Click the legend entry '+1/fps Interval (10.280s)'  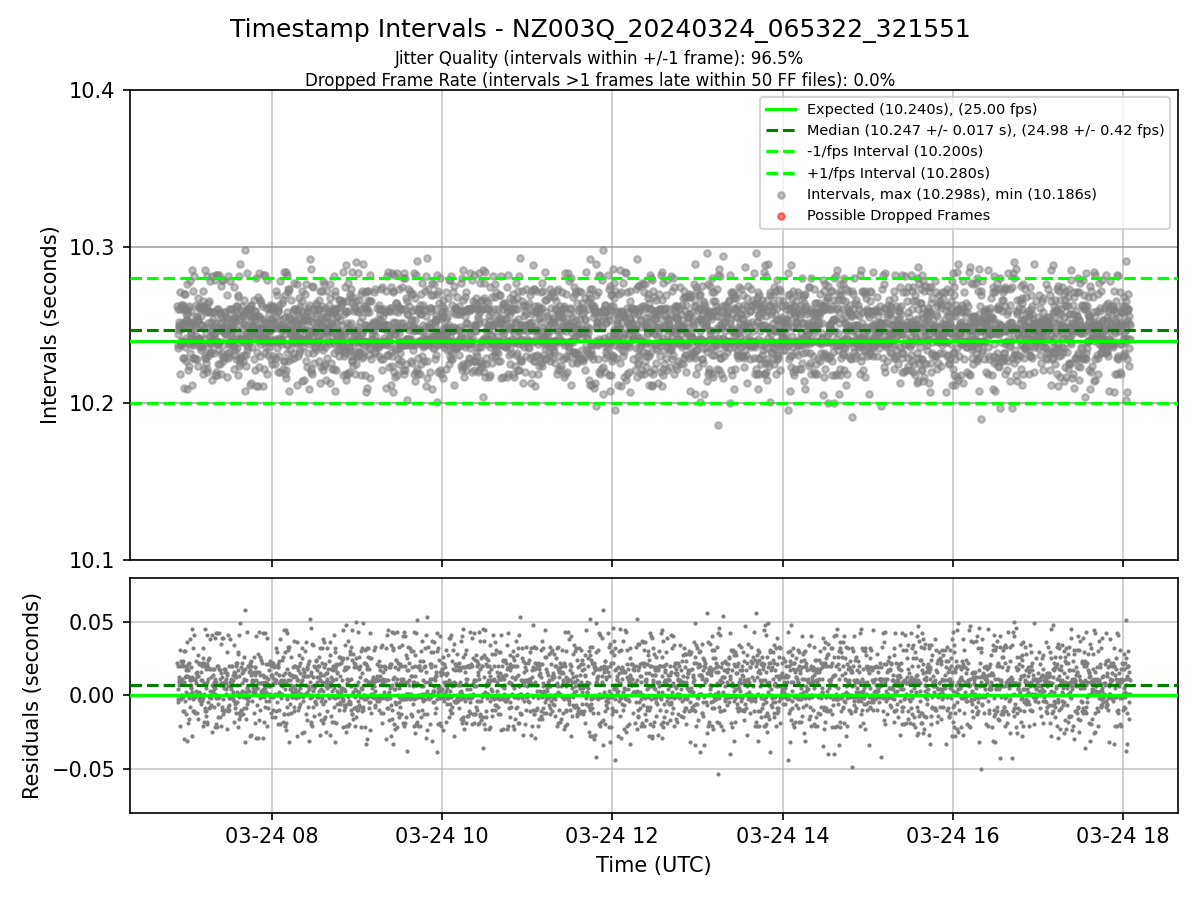(x=898, y=173)
